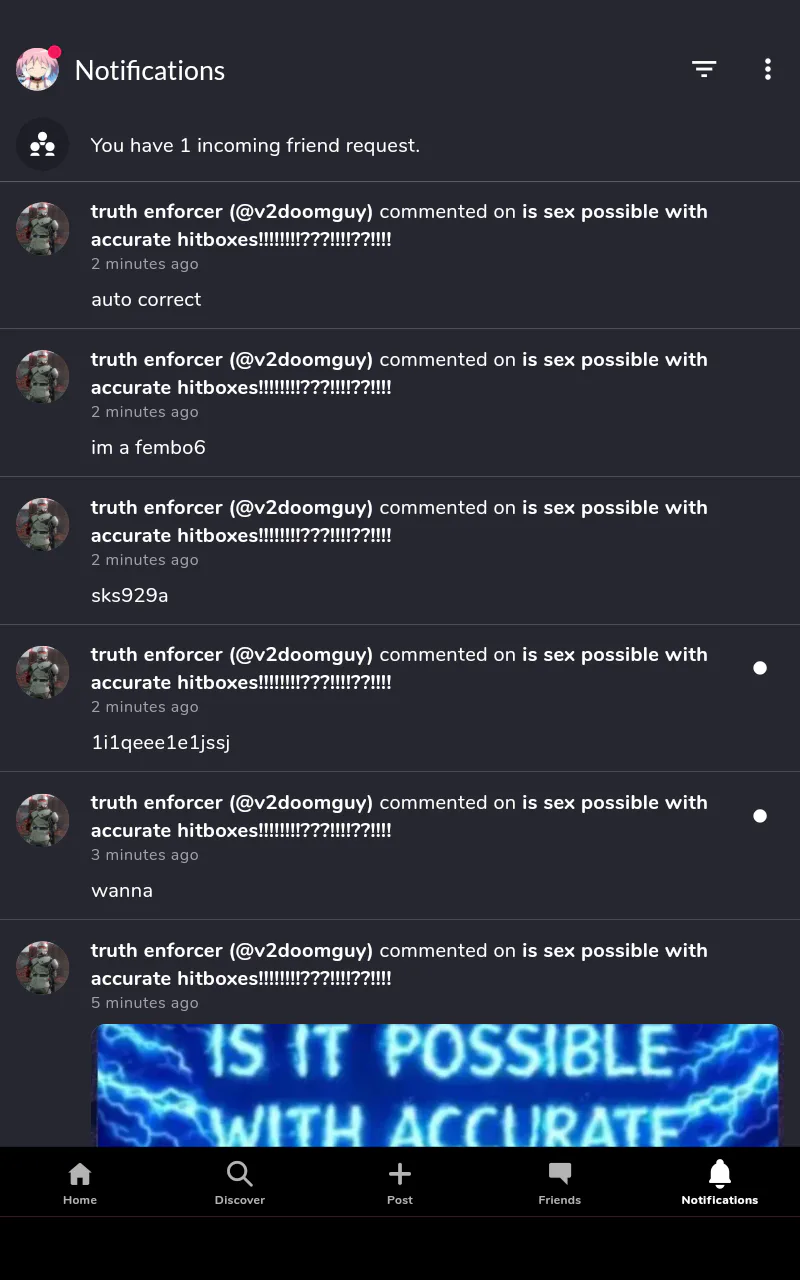
Task: Tap avatar on the 5 minutes ago notification
Action: (x=42, y=967)
